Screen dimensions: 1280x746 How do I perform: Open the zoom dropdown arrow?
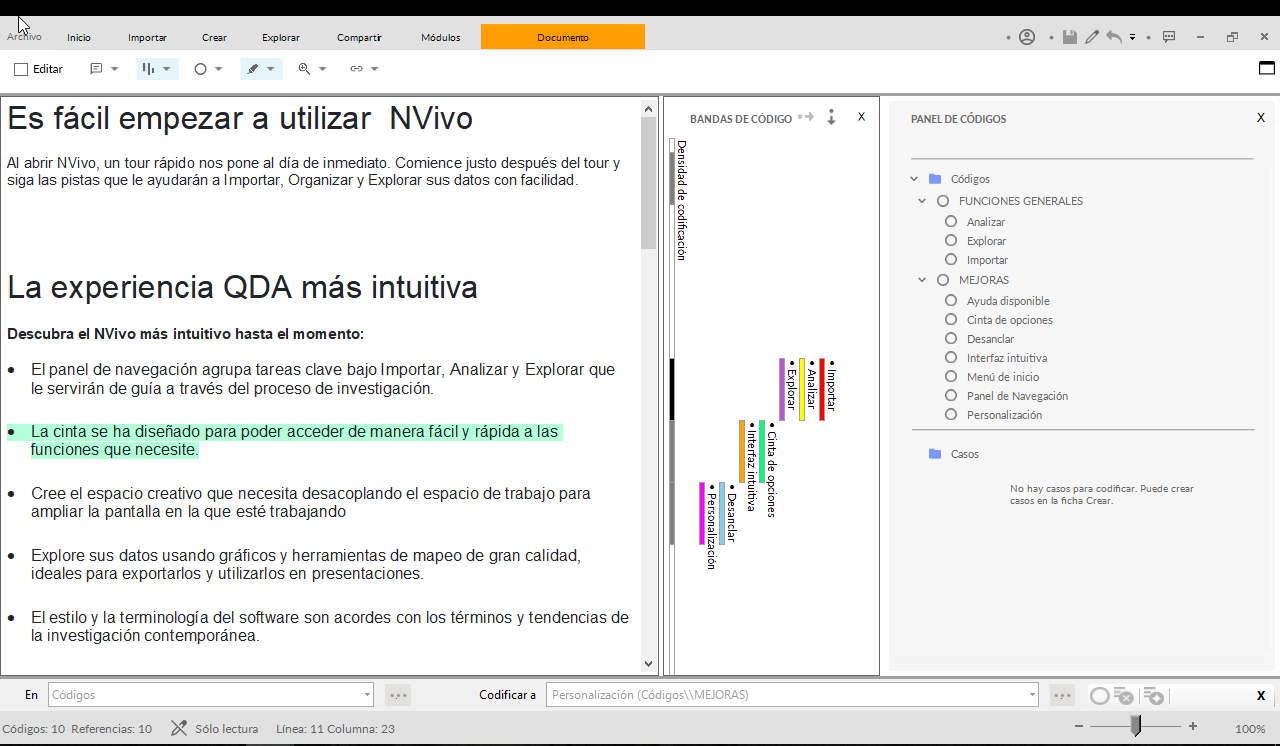(x=323, y=69)
